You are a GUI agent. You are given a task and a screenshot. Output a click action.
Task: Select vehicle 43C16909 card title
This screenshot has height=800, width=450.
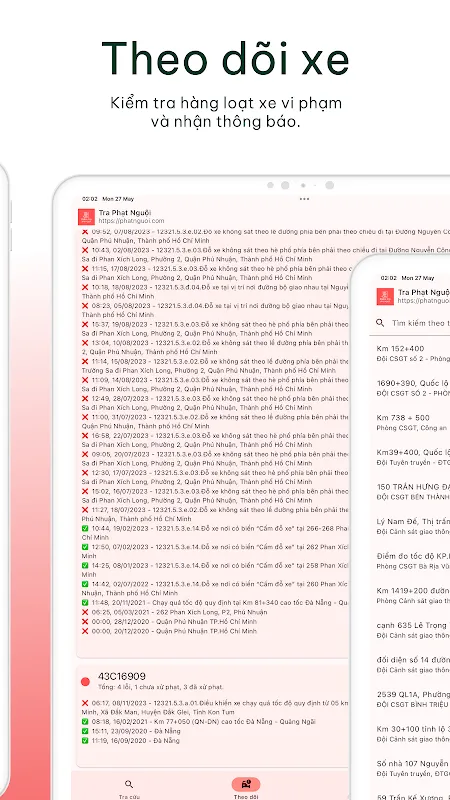121,677
